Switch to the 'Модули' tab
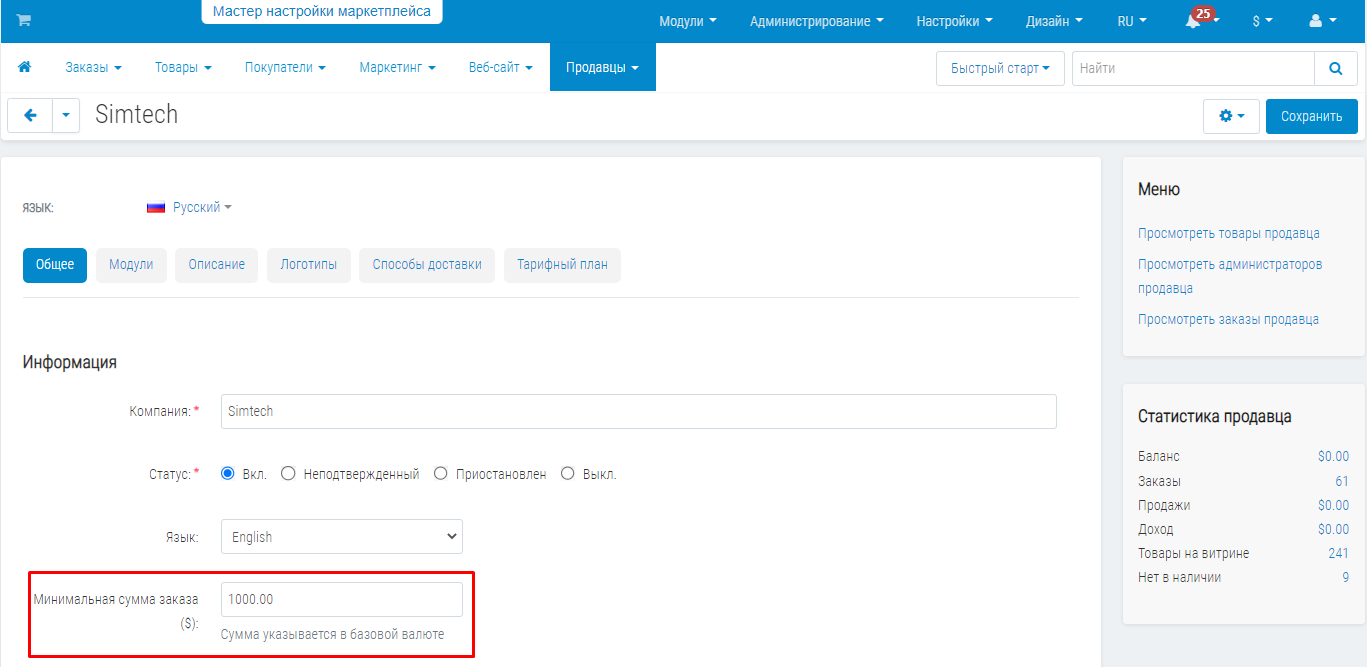Image resolution: width=1367 pixels, height=667 pixels. point(131,265)
